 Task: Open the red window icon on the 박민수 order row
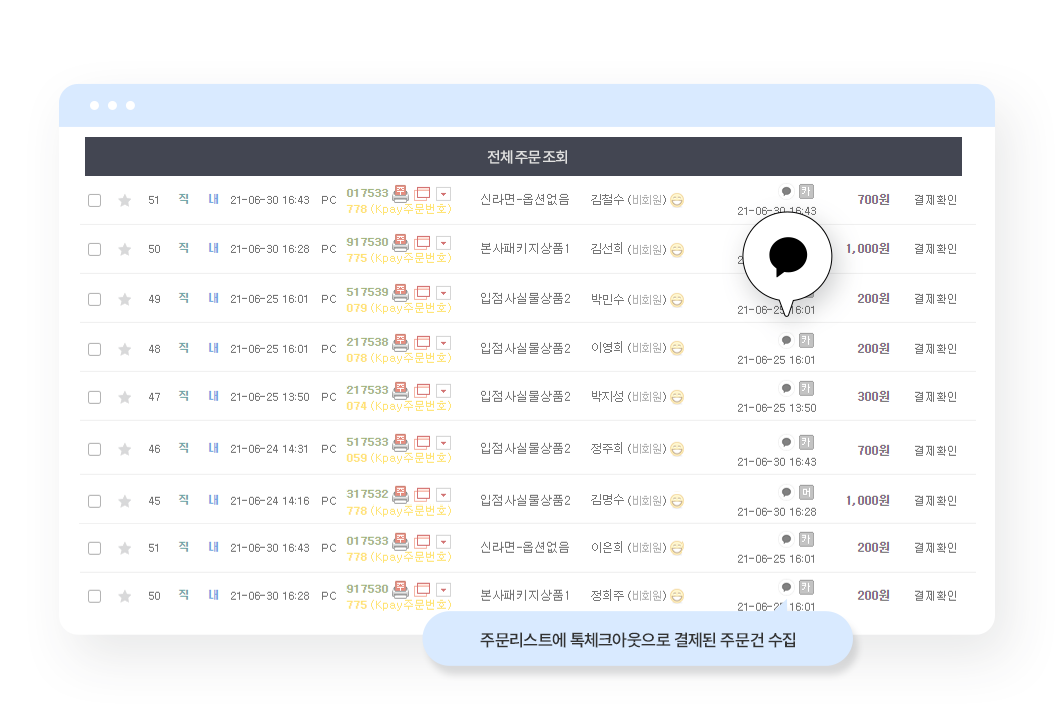coord(423,292)
